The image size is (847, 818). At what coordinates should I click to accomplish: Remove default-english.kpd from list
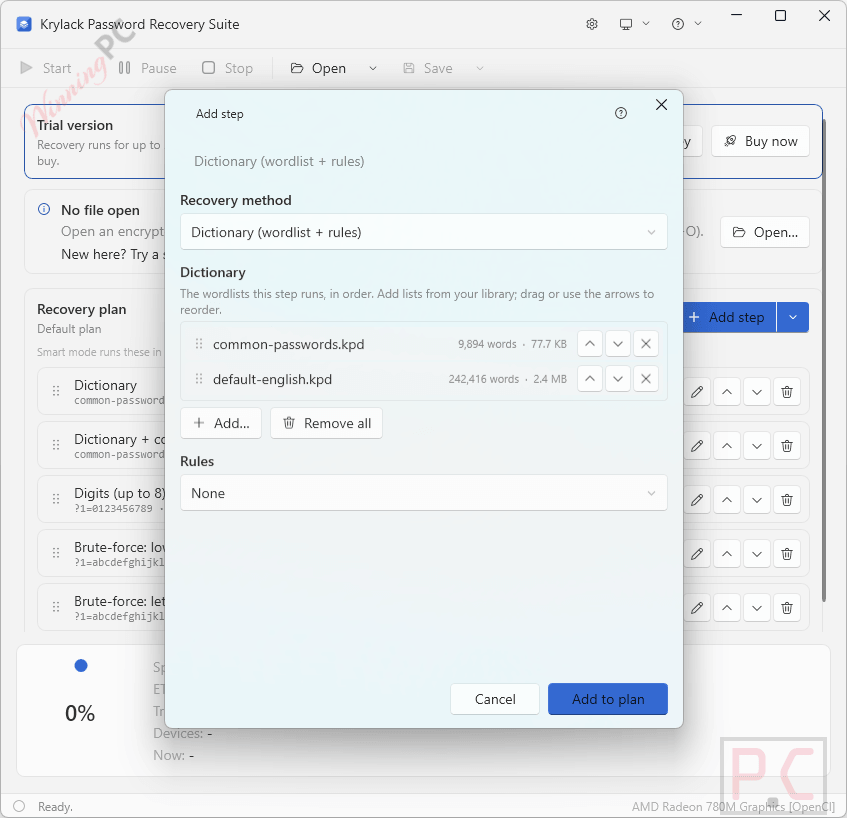tap(646, 379)
